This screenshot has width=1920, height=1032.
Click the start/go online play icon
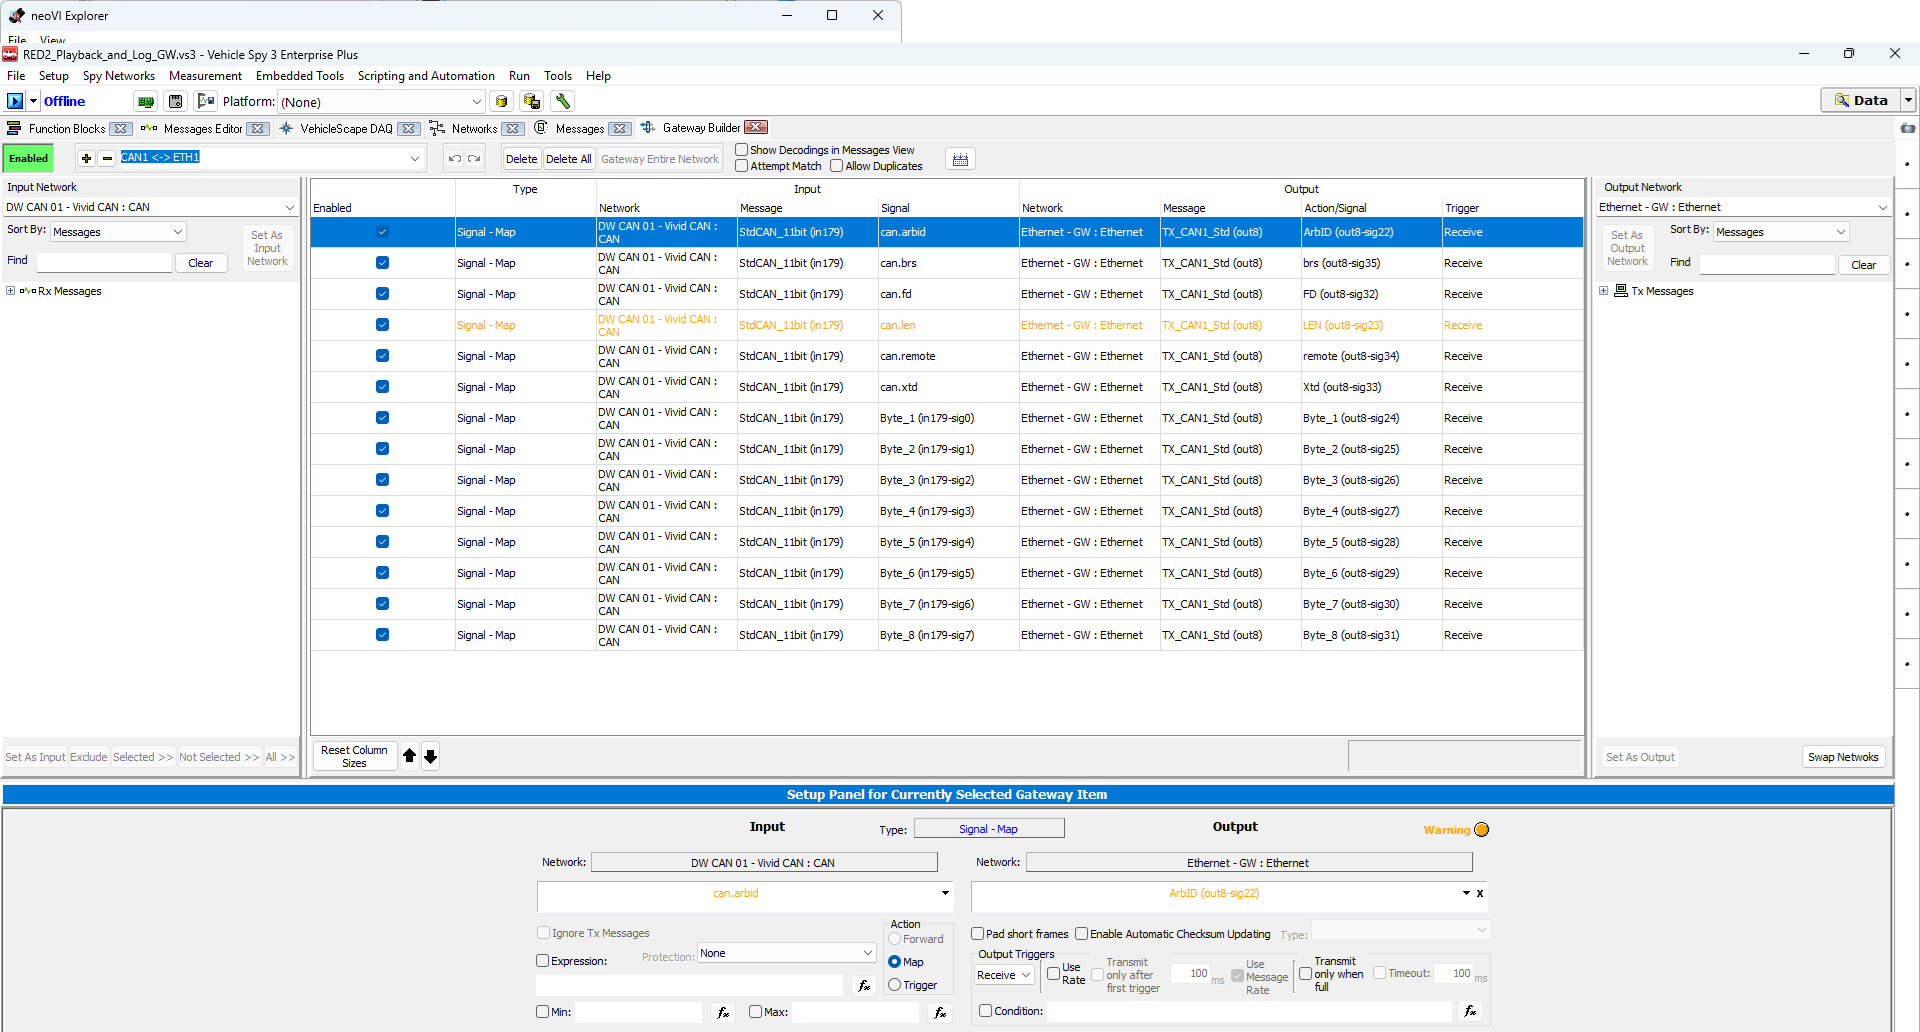click(15, 101)
